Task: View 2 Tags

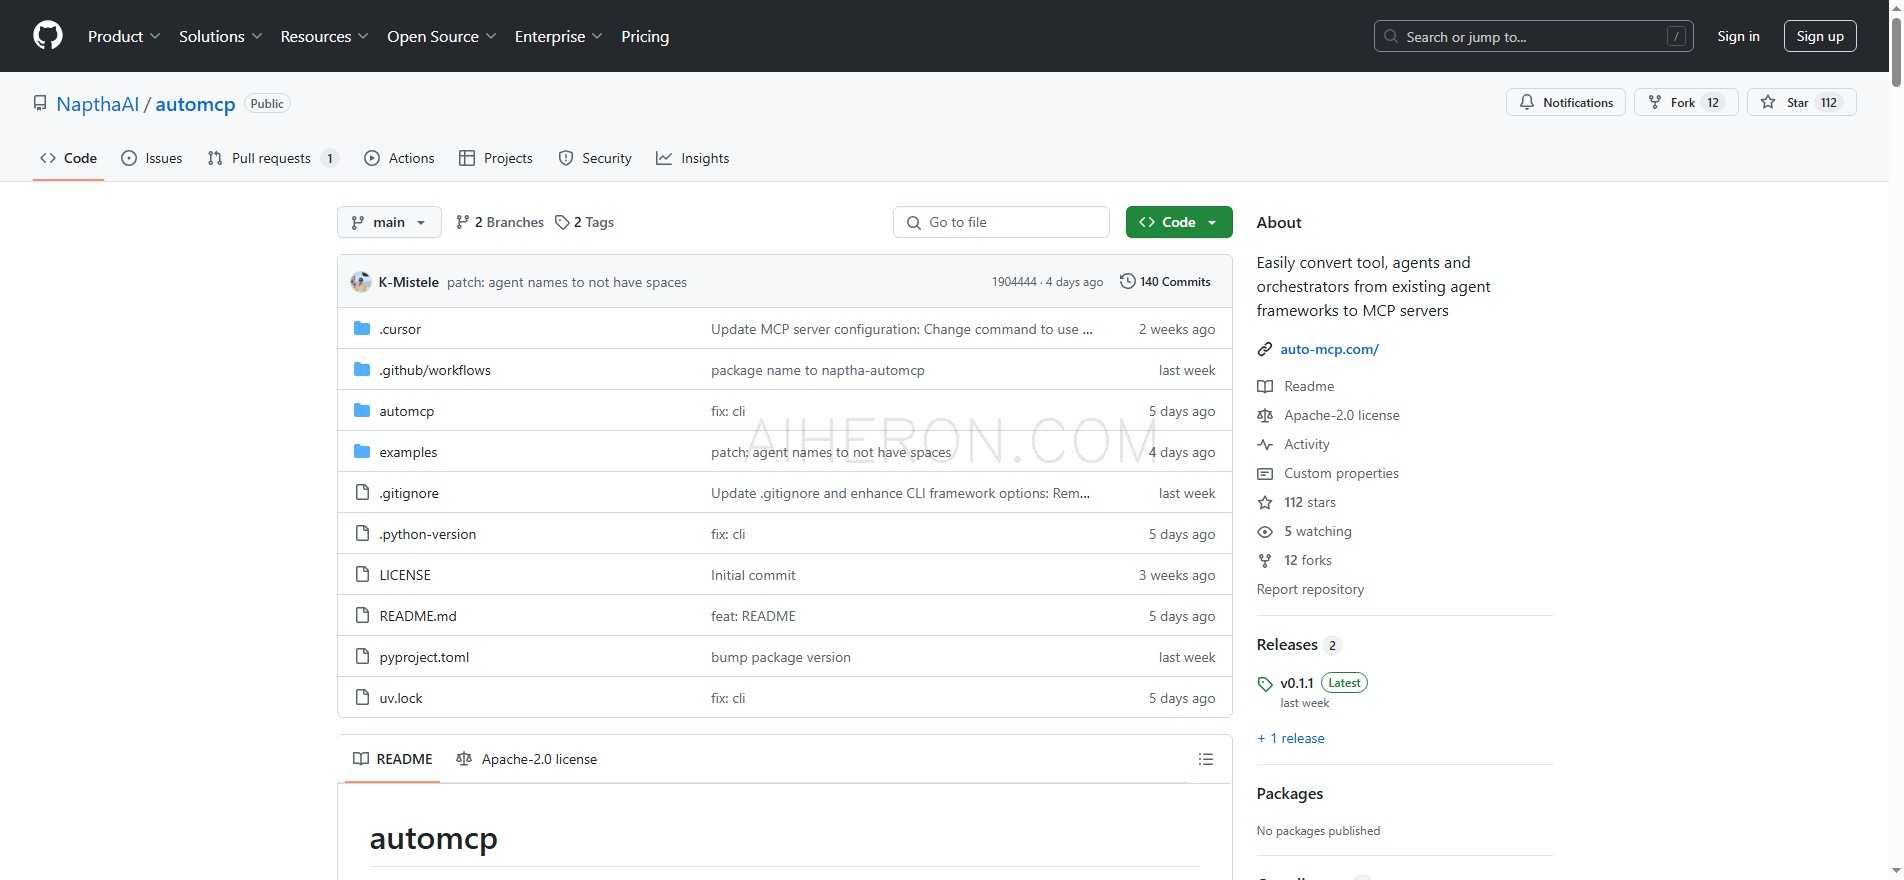Action: [585, 222]
